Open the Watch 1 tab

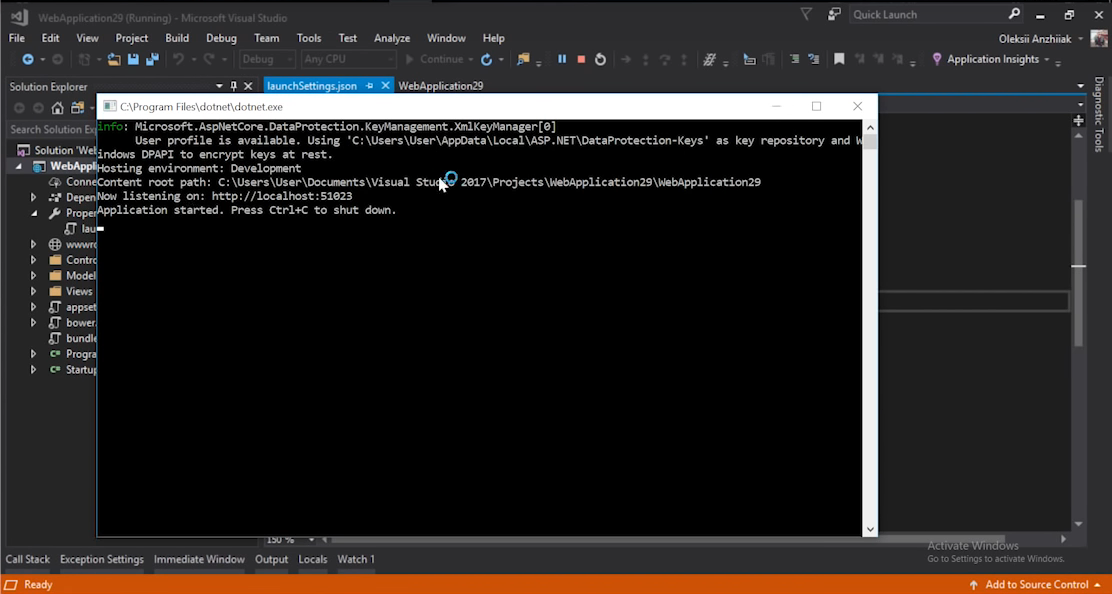[356, 559]
